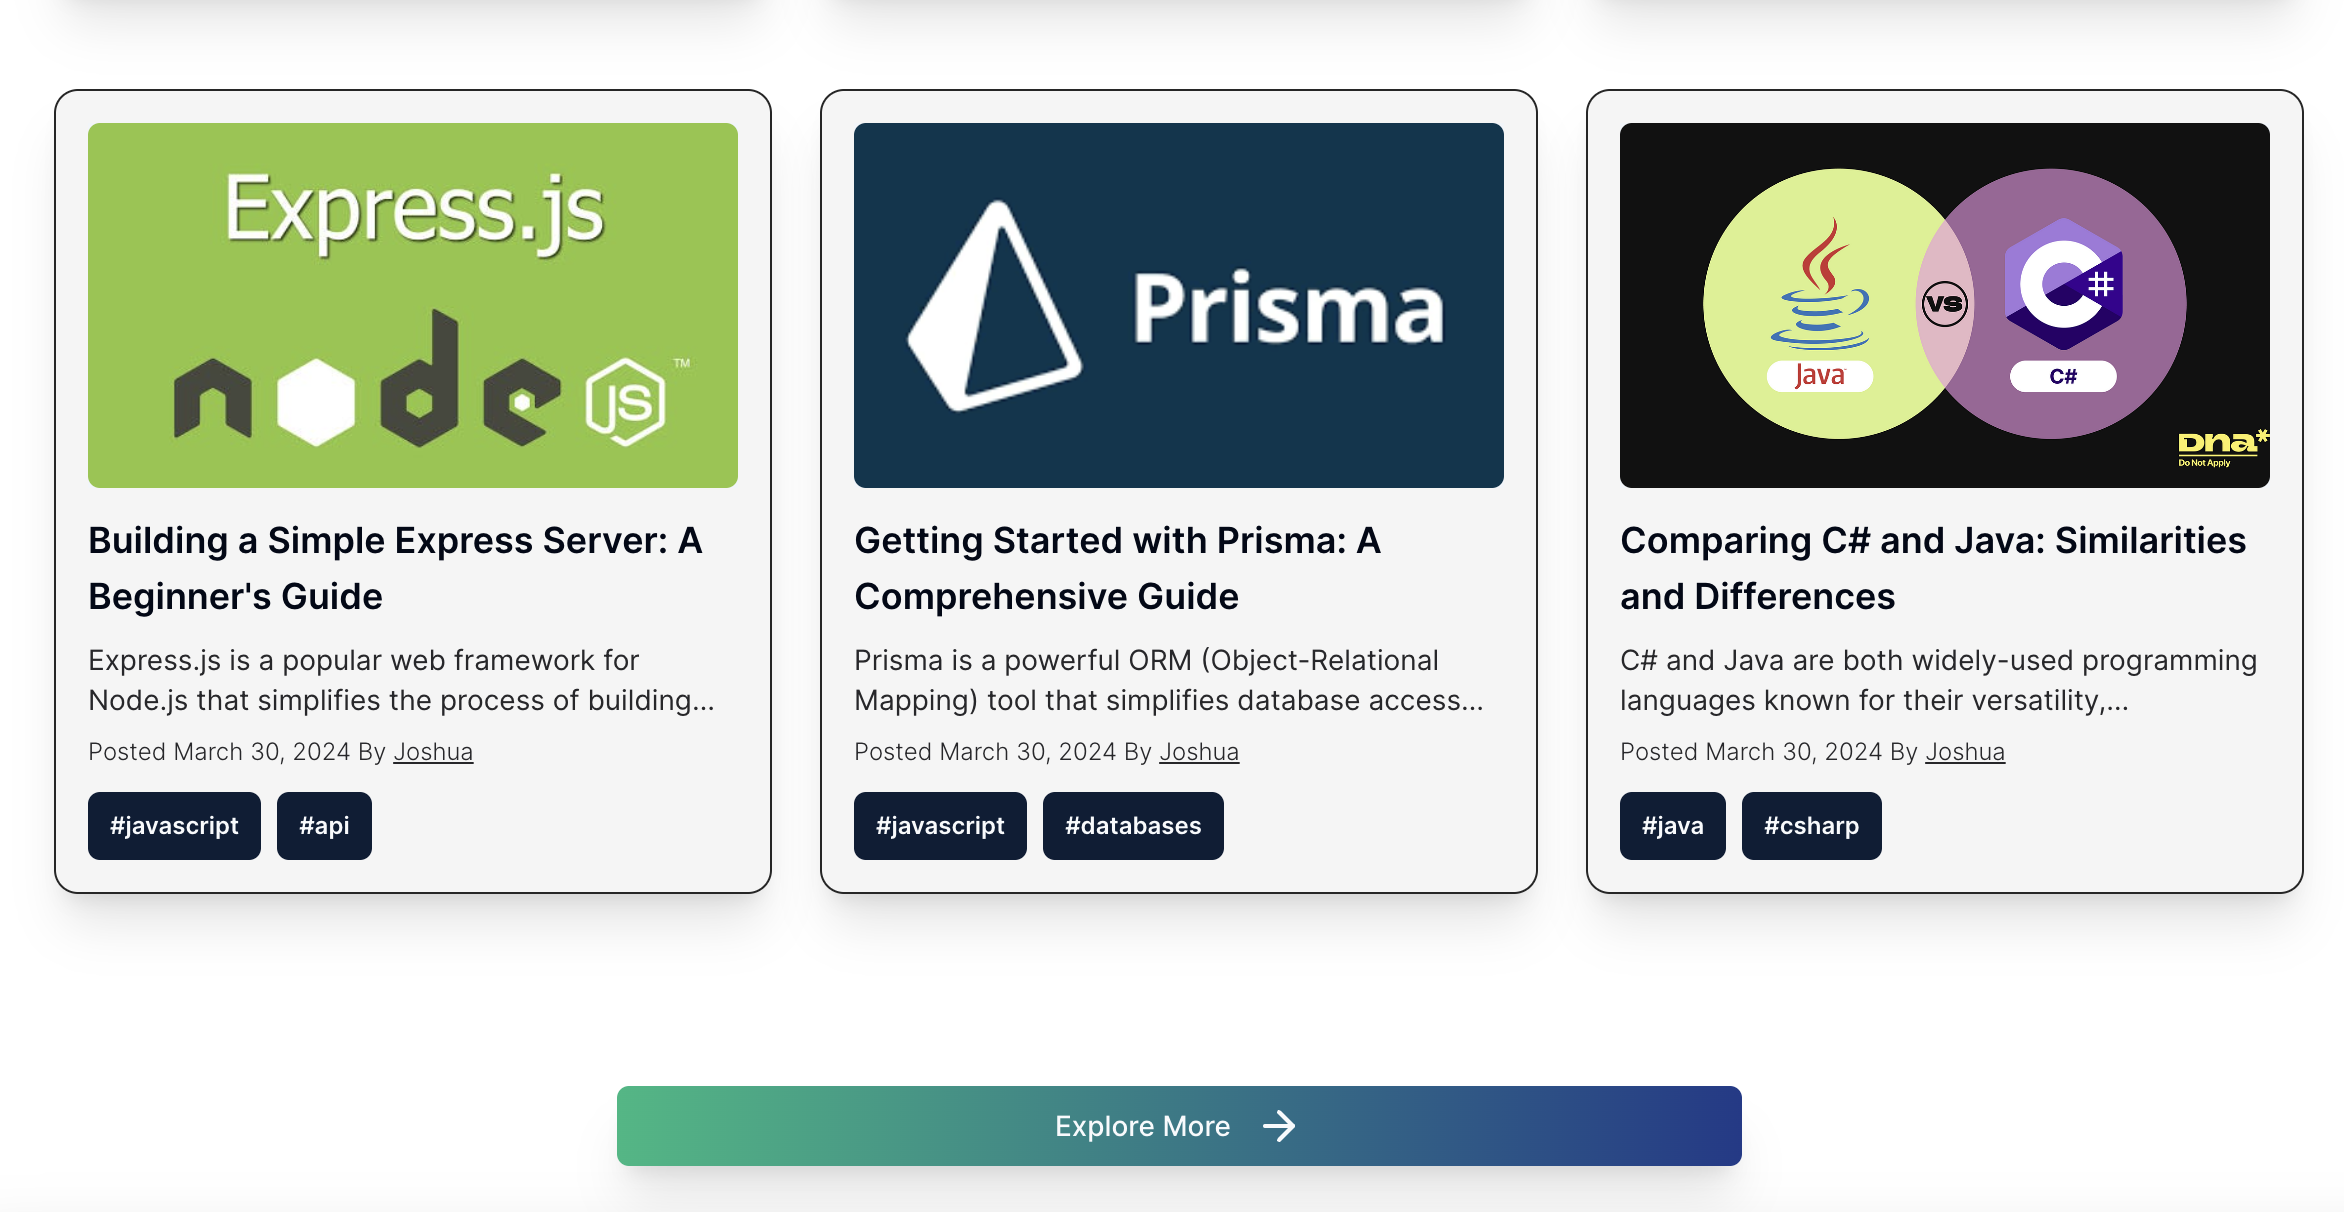2344x1212 pixels.
Task: Select the #csharp tag
Action: pyautogui.click(x=1812, y=826)
